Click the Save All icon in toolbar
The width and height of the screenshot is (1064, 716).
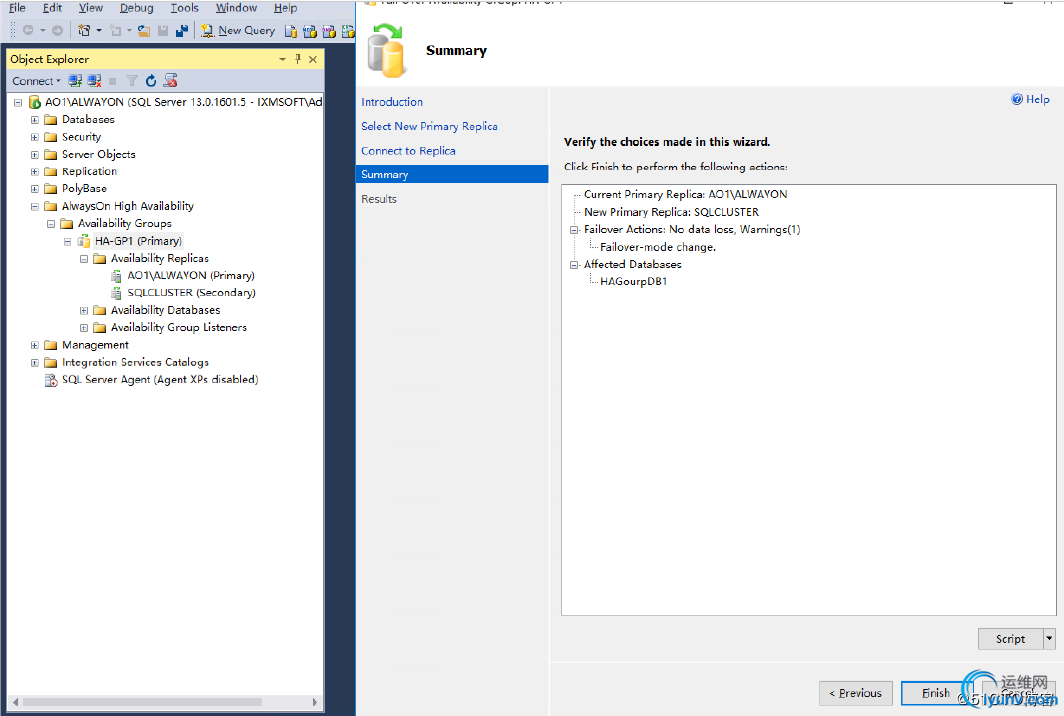pos(182,31)
